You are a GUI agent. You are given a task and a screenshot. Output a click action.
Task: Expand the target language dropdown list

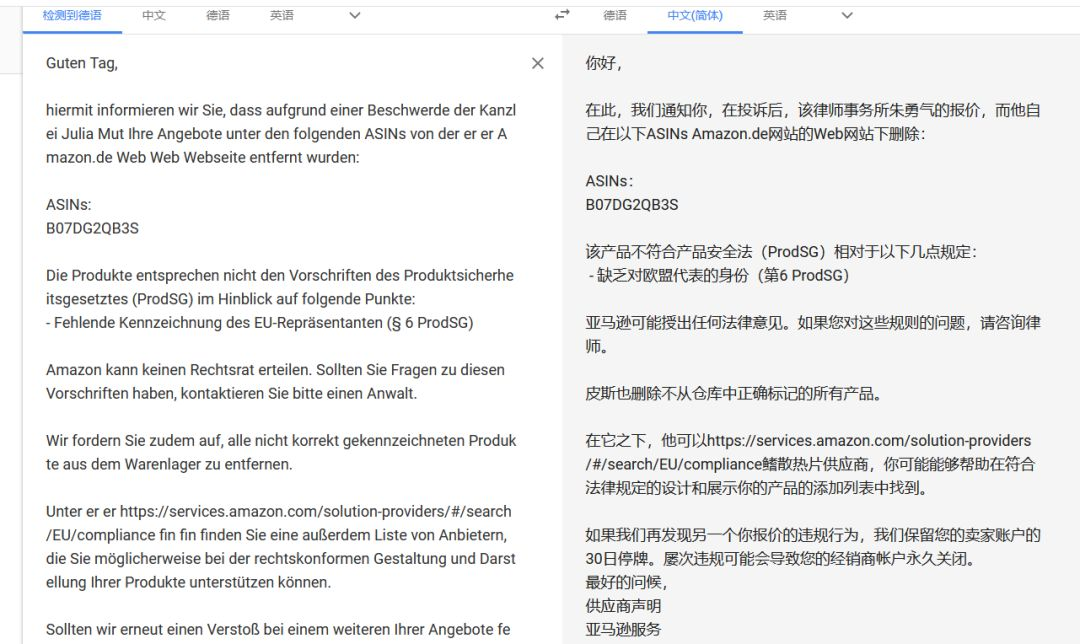pyautogui.click(x=847, y=15)
